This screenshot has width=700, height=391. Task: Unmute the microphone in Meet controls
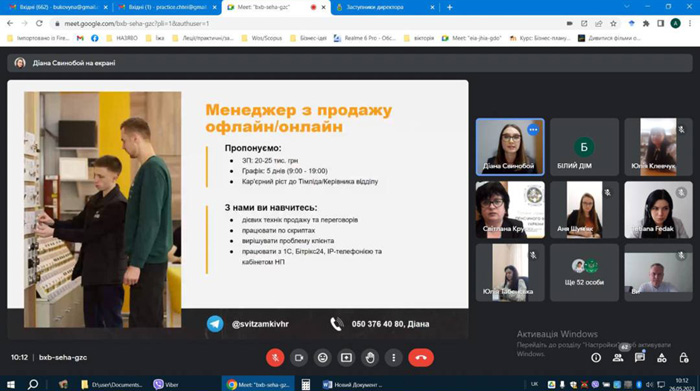click(x=275, y=358)
